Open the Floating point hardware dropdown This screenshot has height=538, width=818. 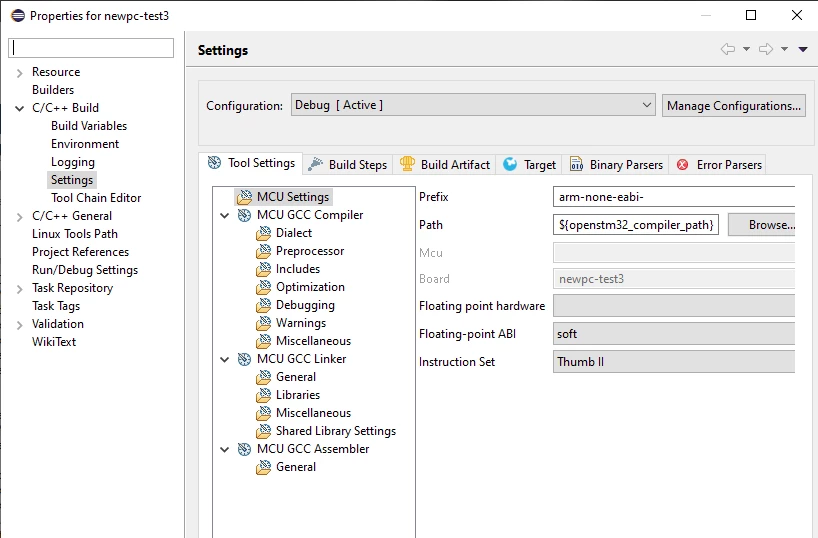(673, 306)
